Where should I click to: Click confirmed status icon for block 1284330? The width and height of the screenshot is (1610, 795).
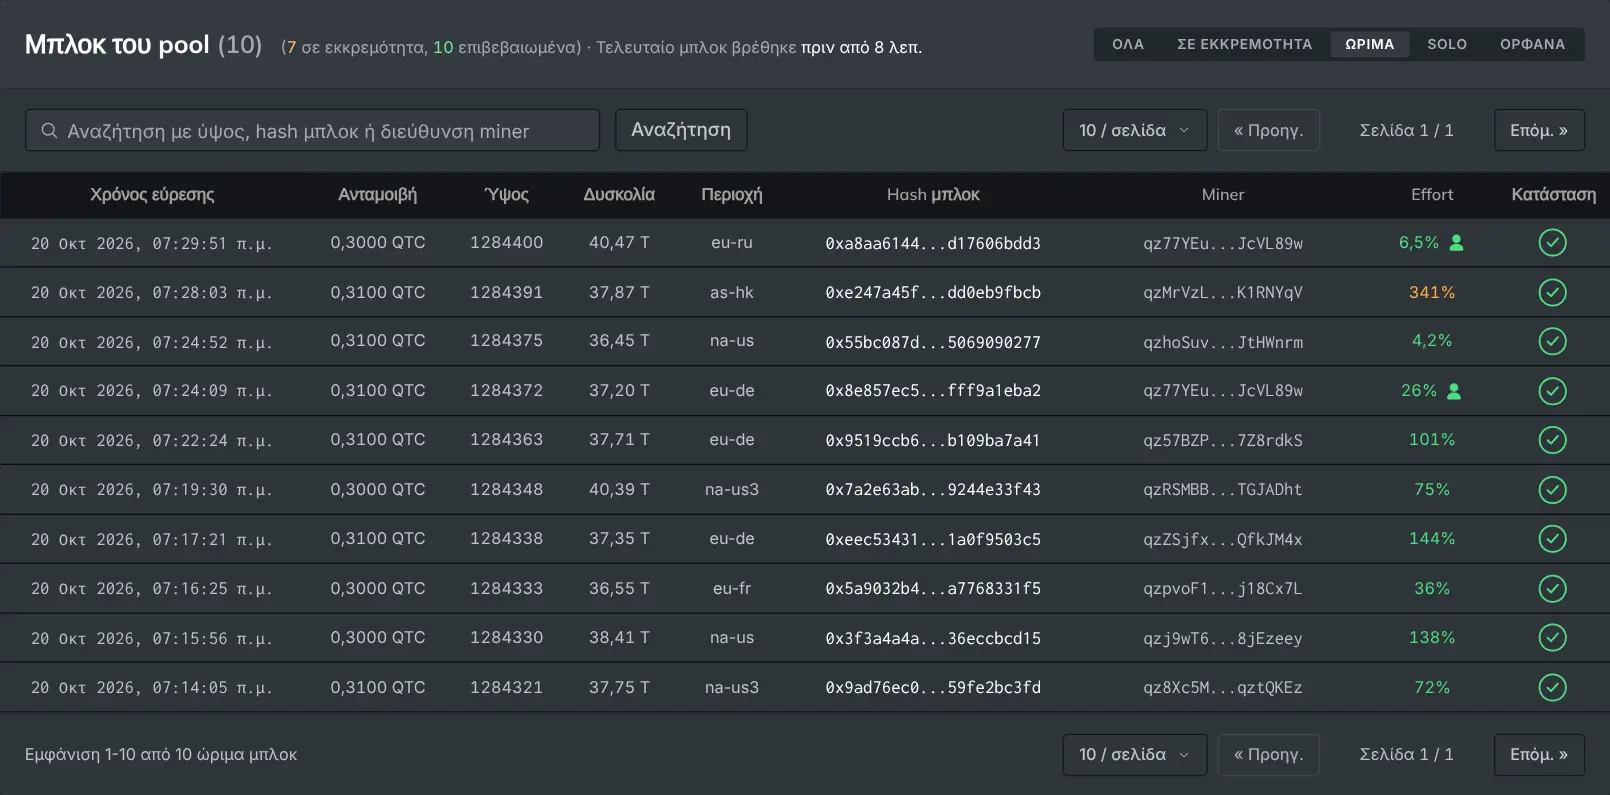coord(1552,637)
